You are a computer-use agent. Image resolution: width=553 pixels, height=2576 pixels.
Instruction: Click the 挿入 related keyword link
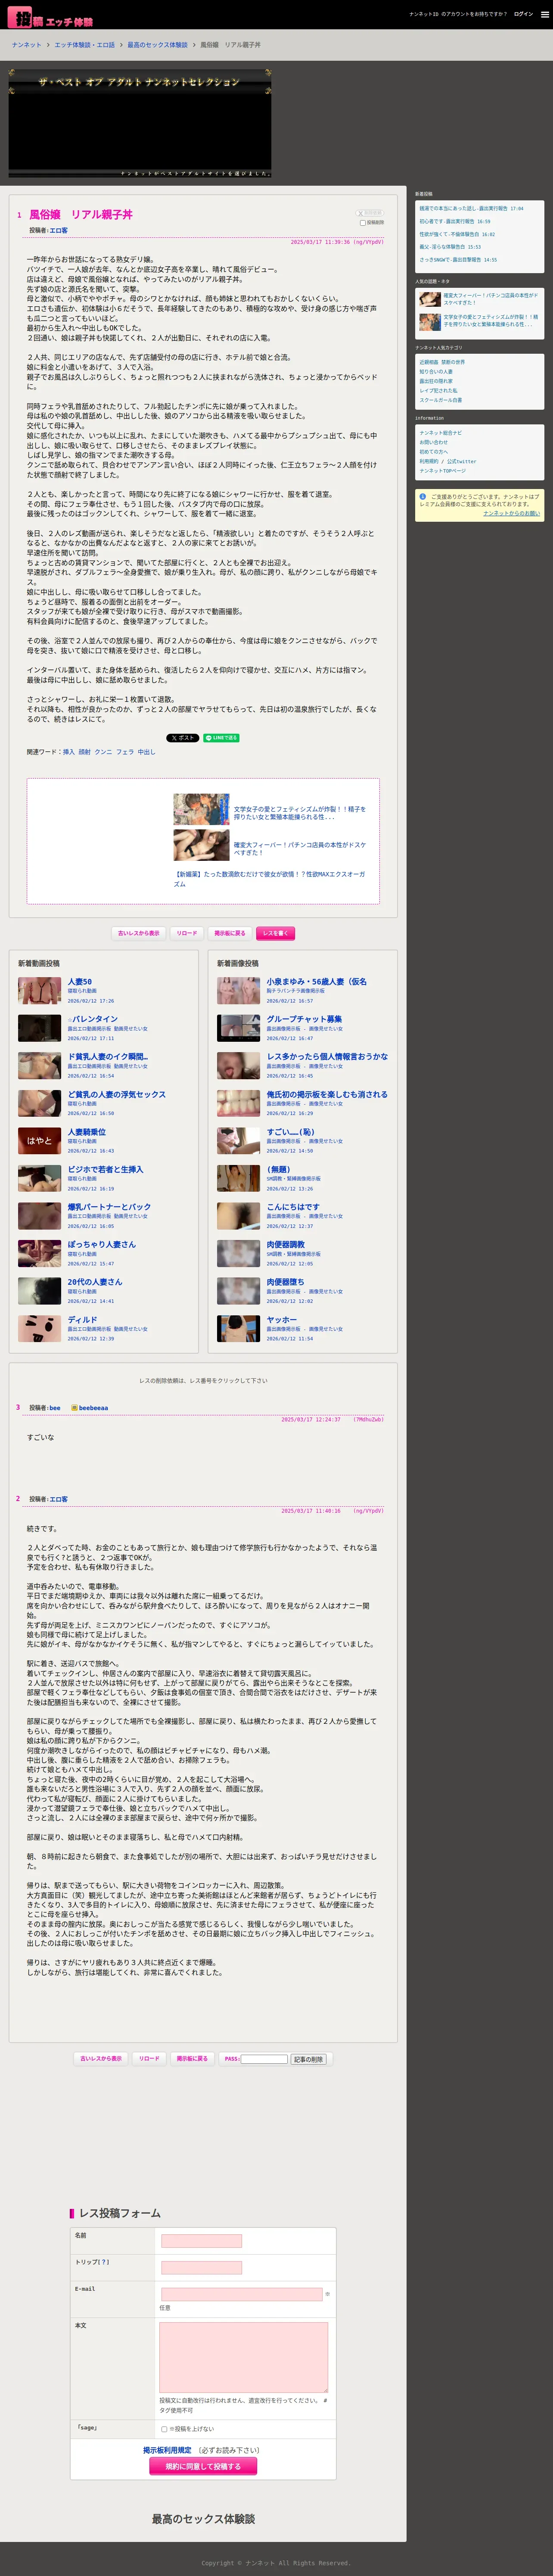pos(69,752)
